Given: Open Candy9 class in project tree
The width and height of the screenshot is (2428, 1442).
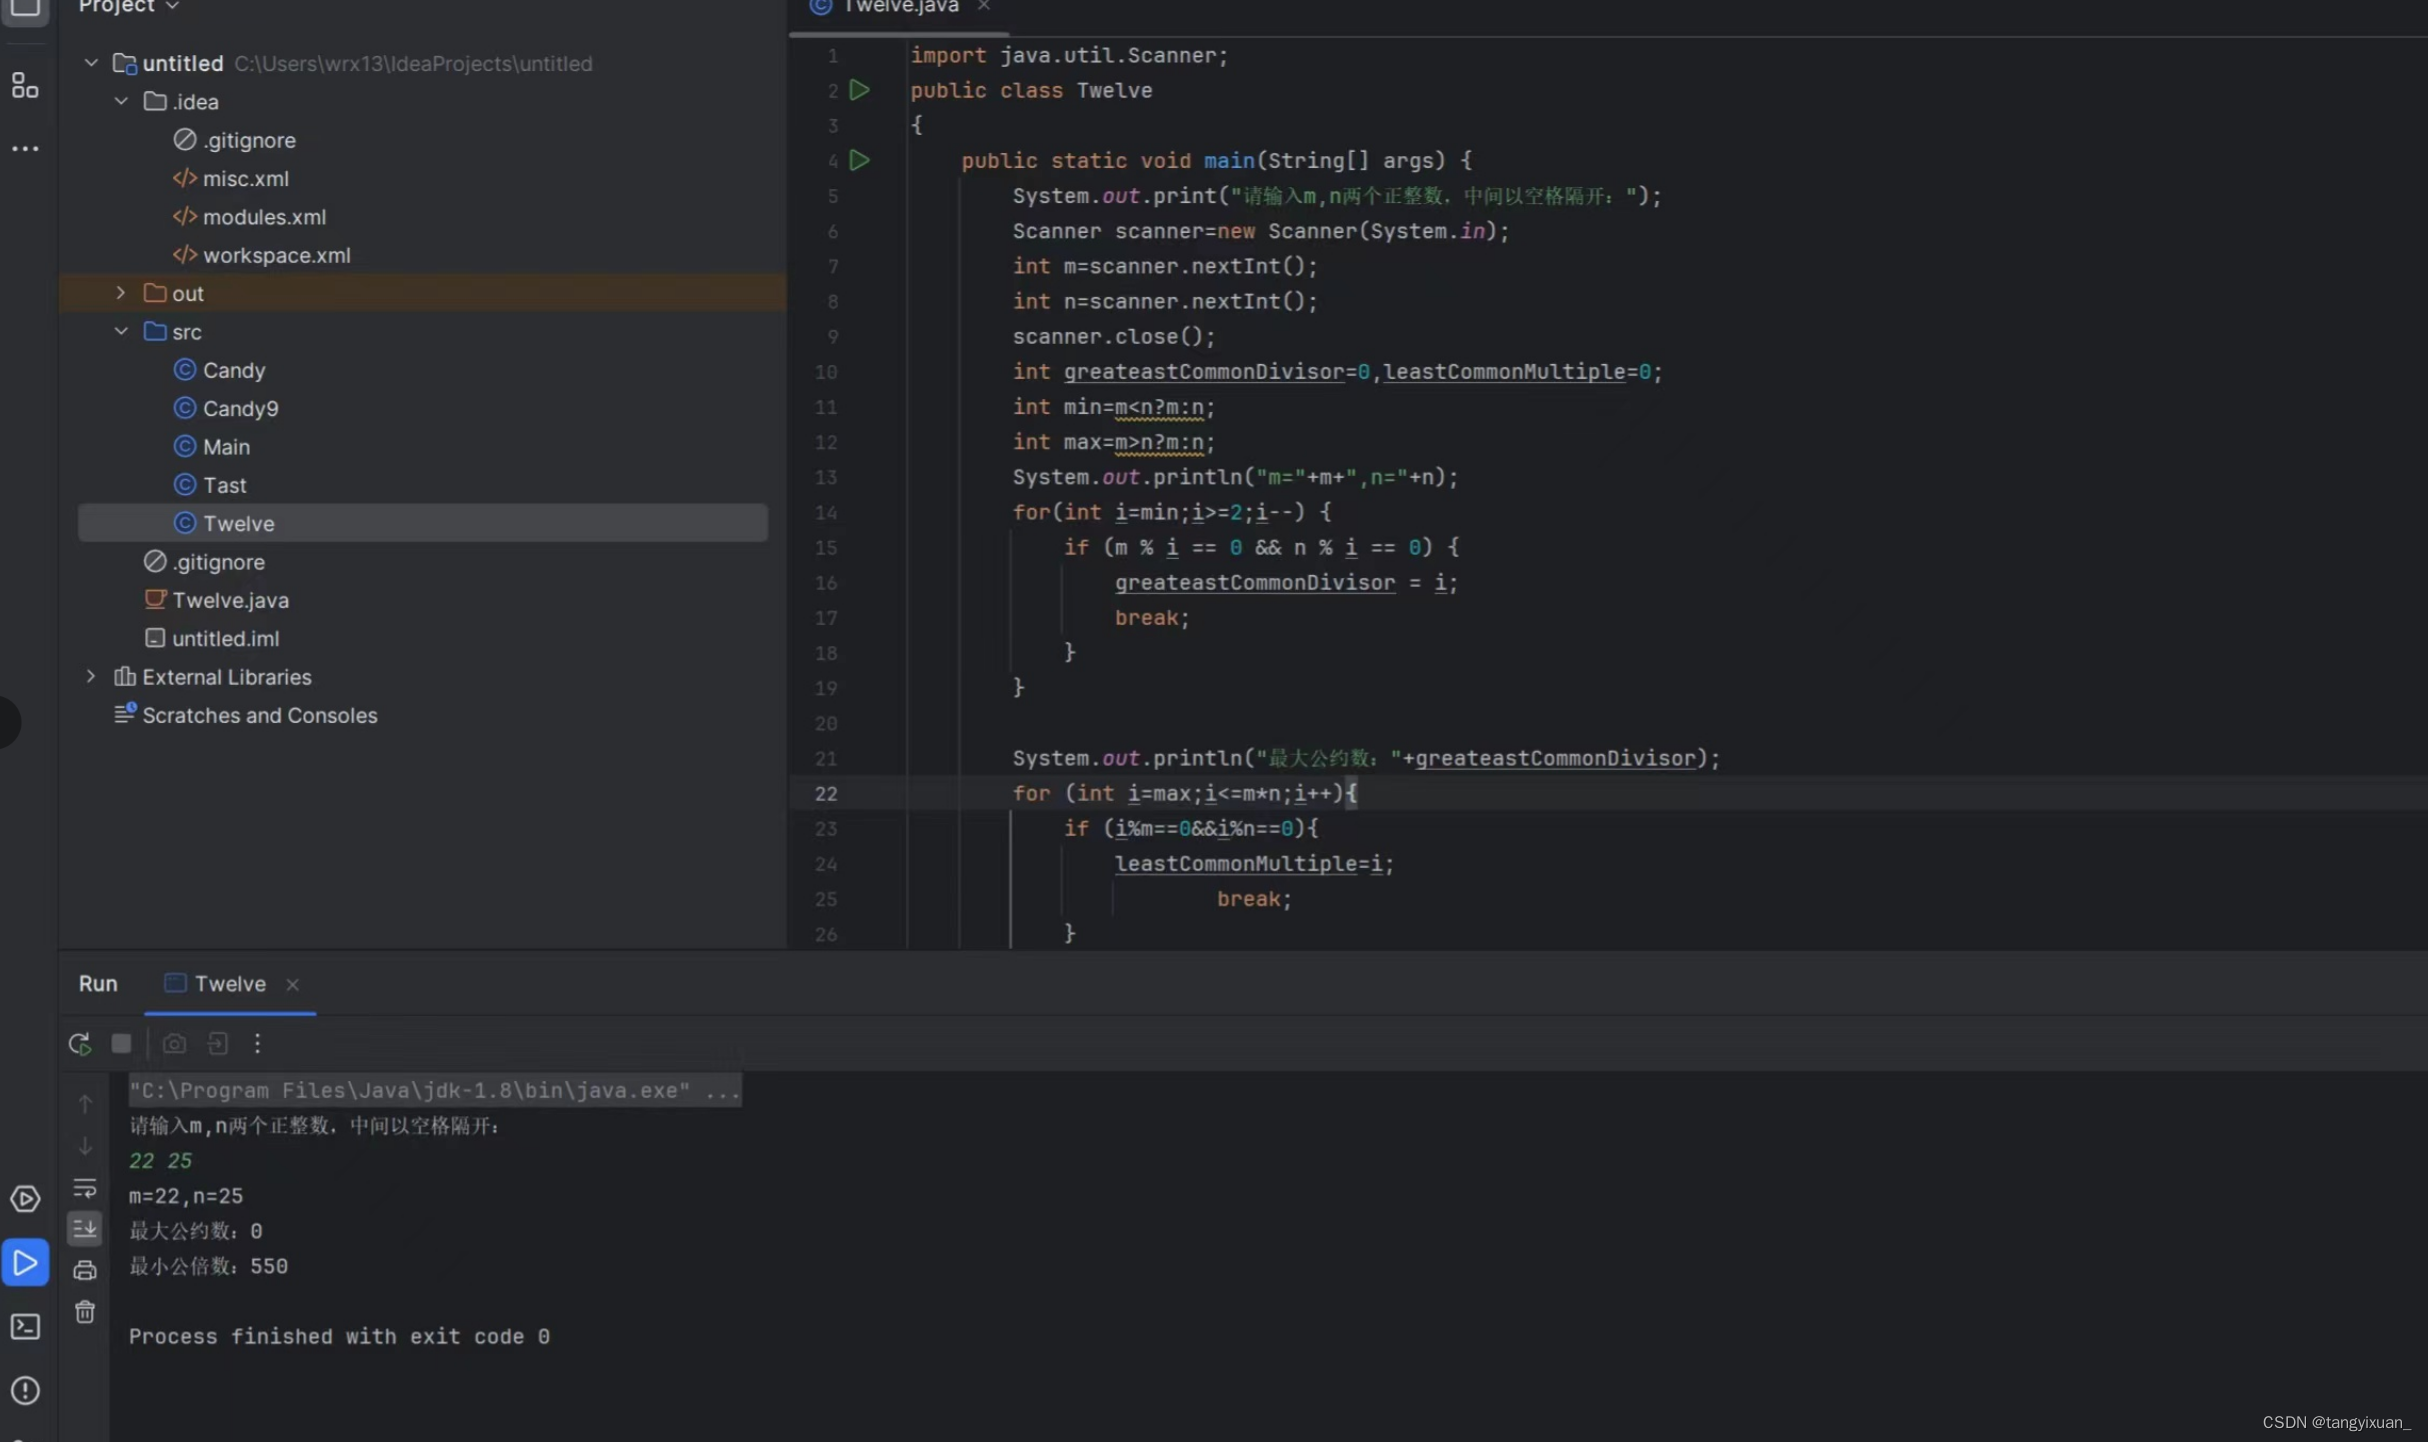Looking at the screenshot, I should pyautogui.click(x=240, y=408).
